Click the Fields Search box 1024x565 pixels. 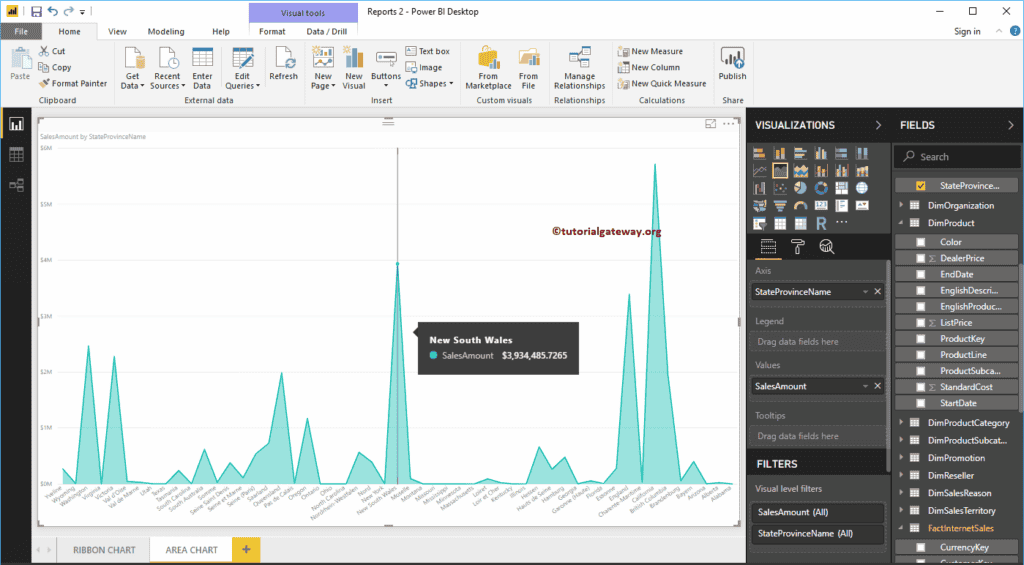[x=956, y=157]
